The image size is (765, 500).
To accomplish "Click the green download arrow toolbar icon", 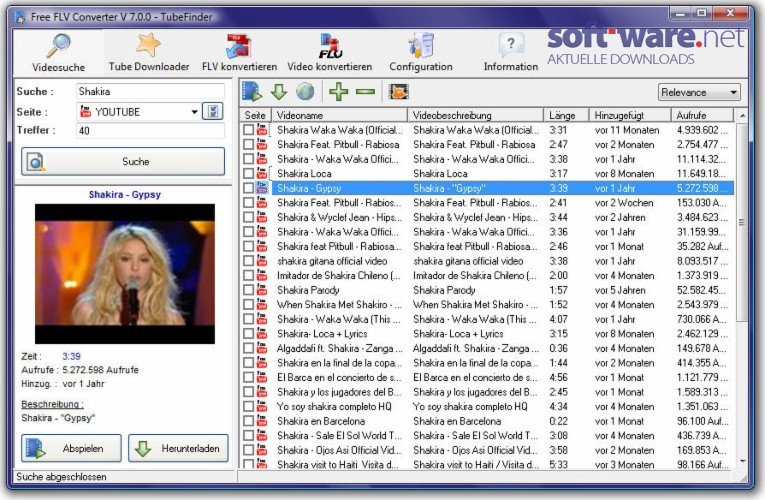I will click(279, 92).
